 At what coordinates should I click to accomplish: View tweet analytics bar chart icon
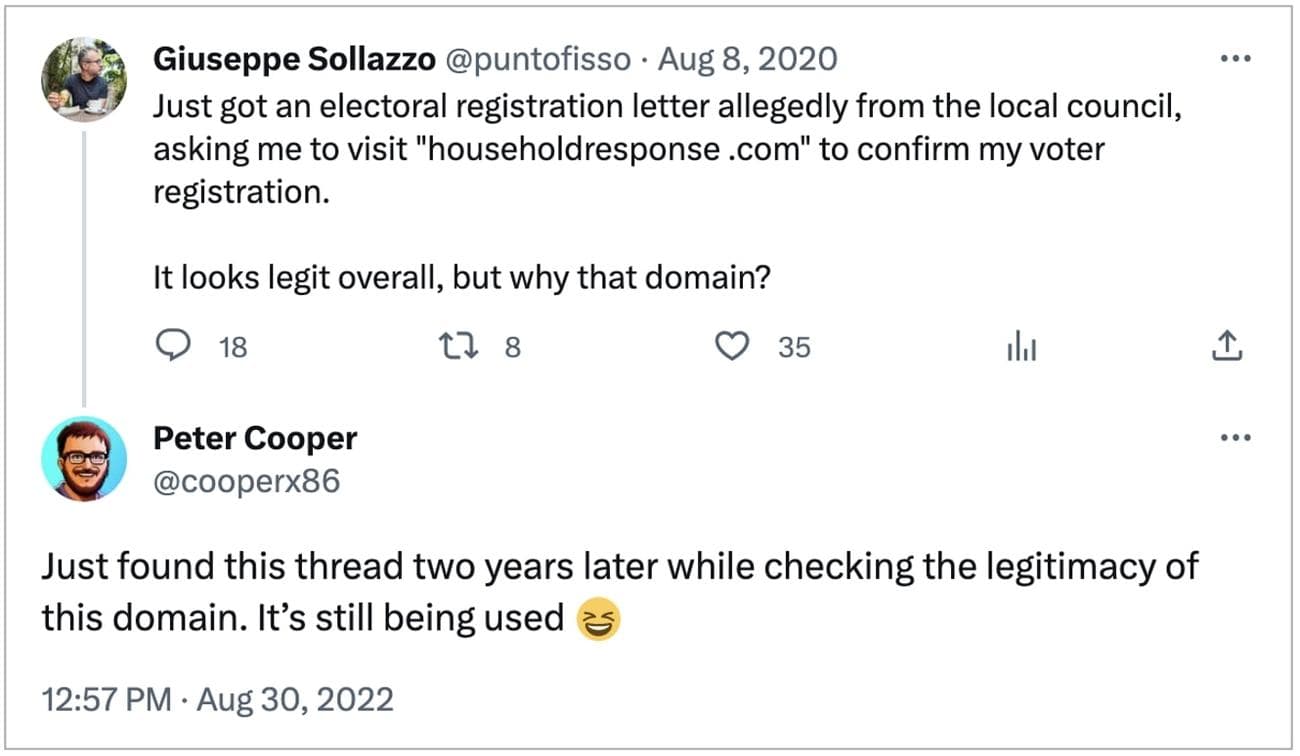pyautogui.click(x=1020, y=347)
